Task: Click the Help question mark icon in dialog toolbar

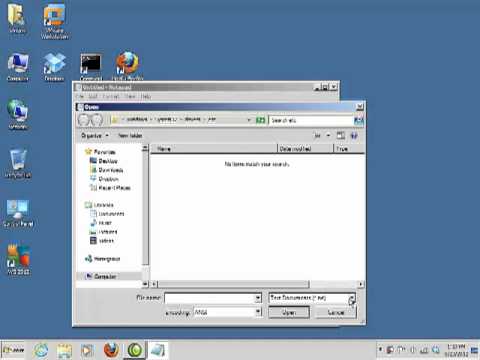Action: [354, 135]
